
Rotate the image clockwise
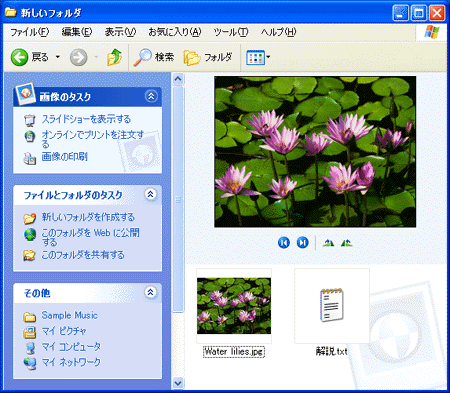[328, 243]
